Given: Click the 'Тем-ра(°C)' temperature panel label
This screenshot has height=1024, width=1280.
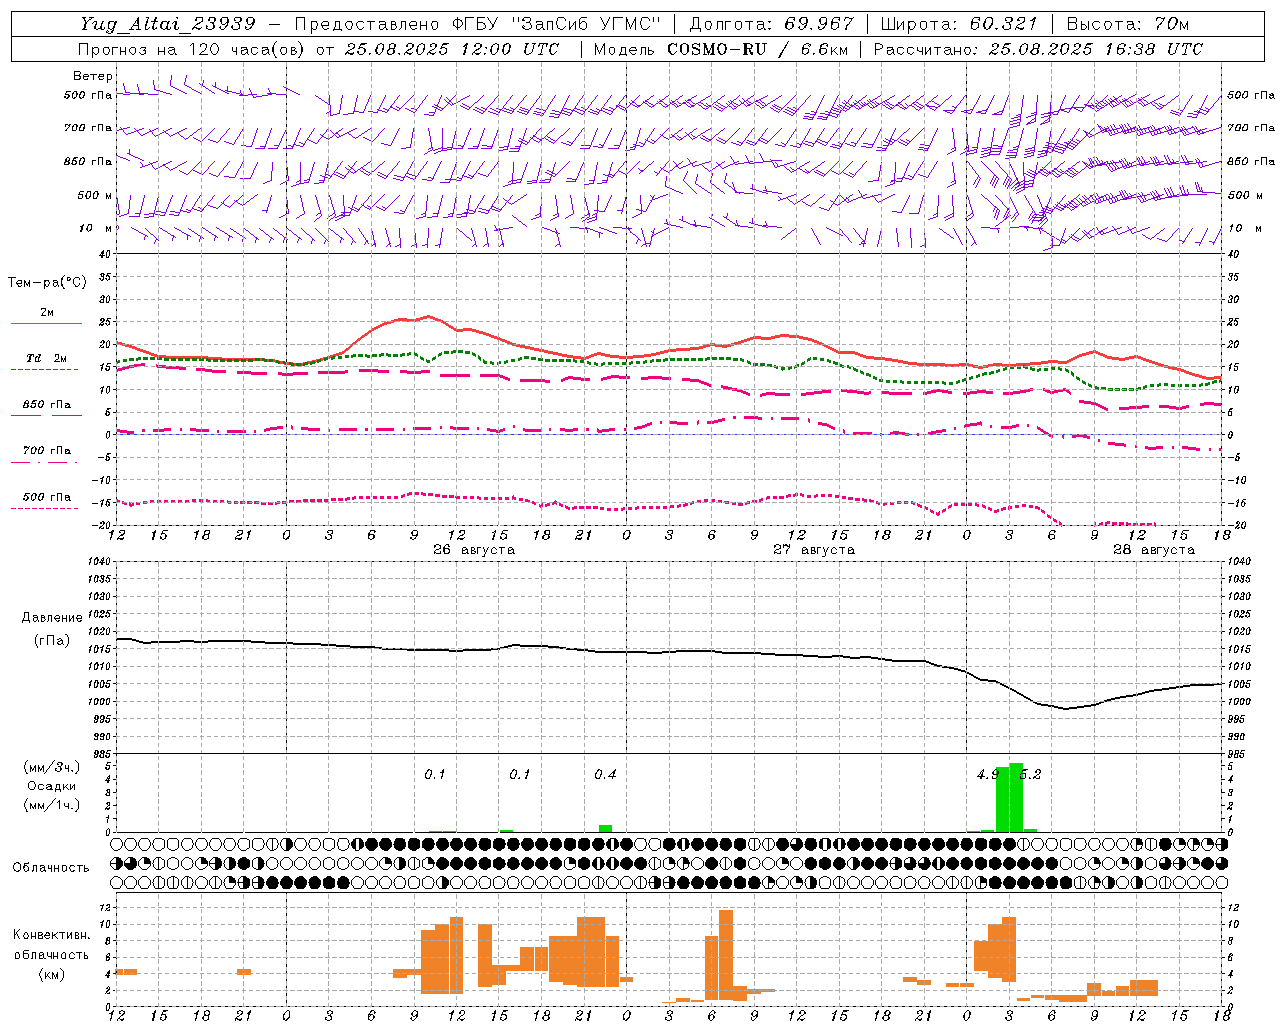Looking at the screenshot, I should [x=47, y=283].
